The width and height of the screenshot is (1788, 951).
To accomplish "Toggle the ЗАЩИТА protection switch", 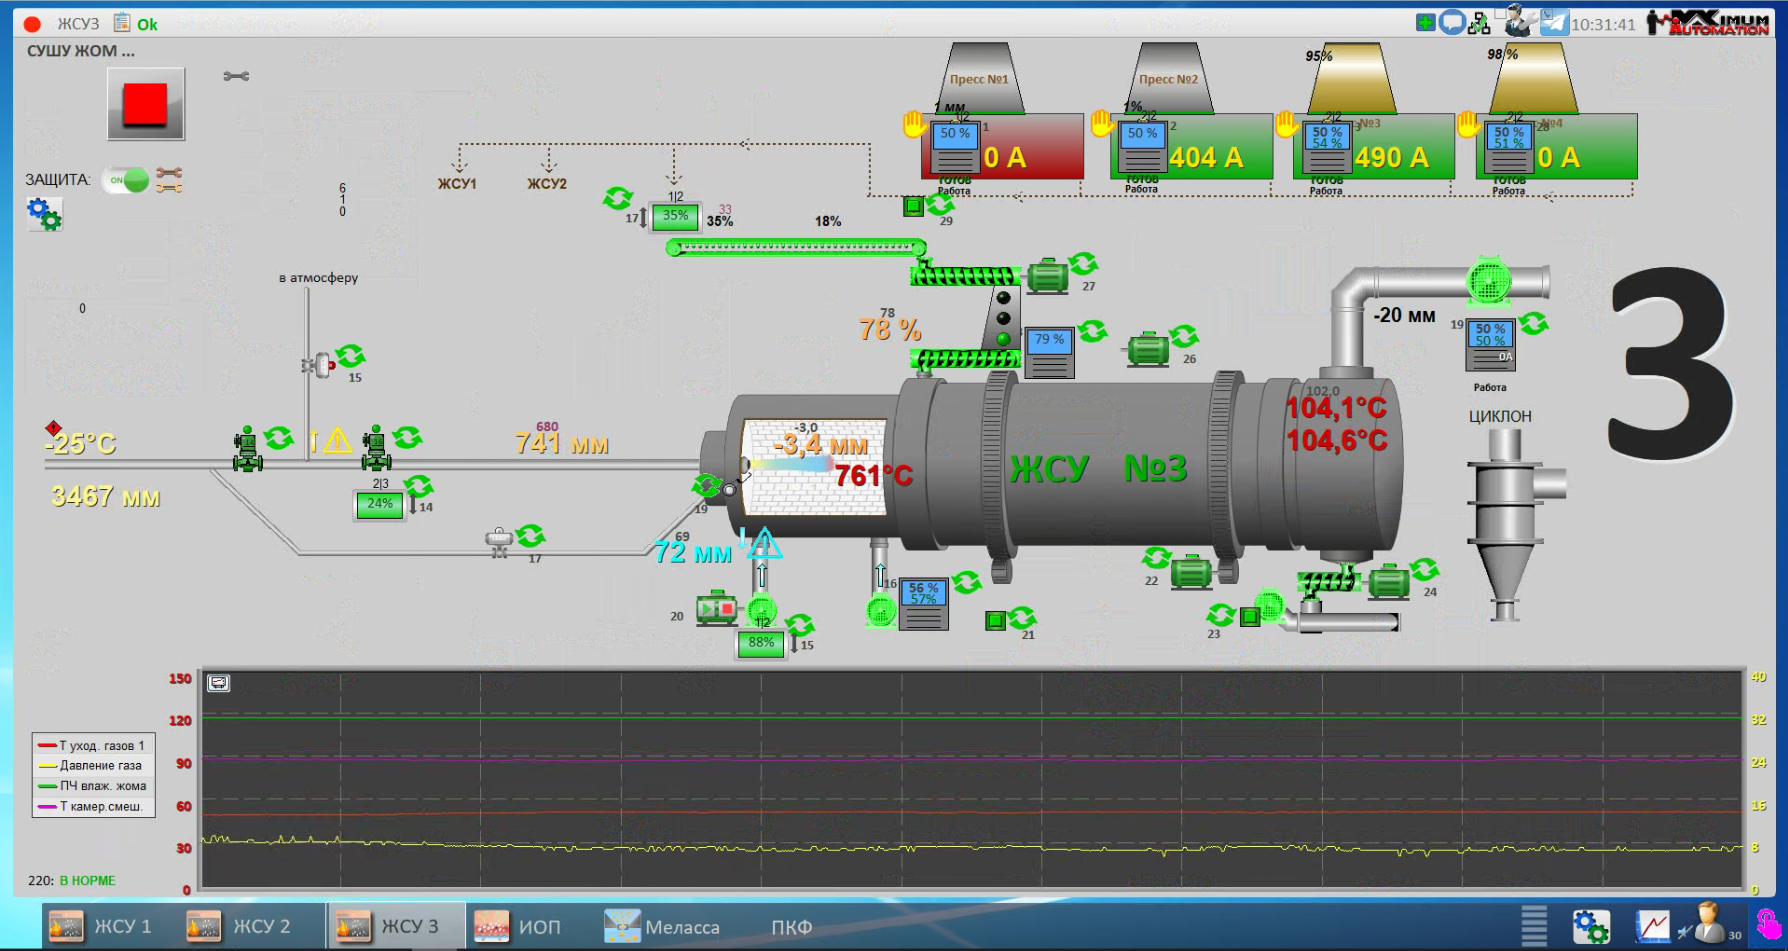I will pos(127,180).
